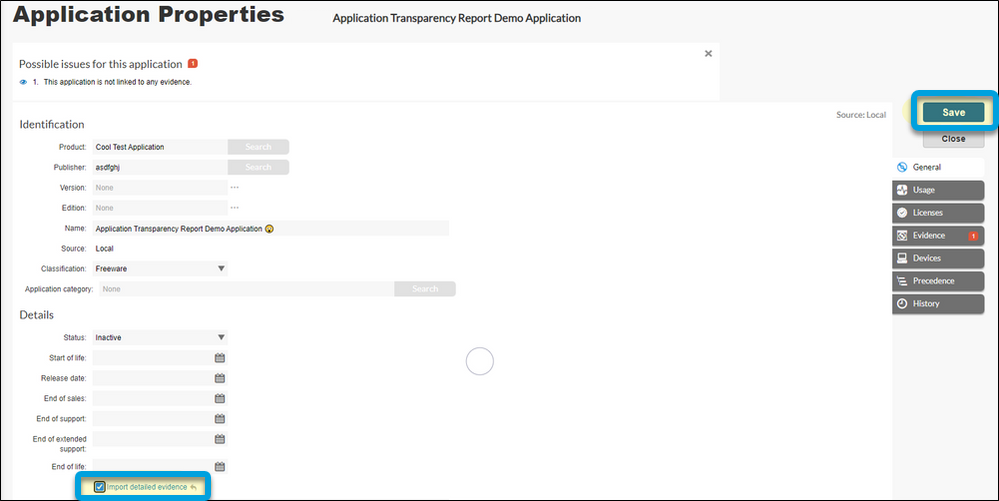The image size is (999, 501).
Task: Click 'This application is not linked' issue text
Action: pyautogui.click(x=117, y=82)
